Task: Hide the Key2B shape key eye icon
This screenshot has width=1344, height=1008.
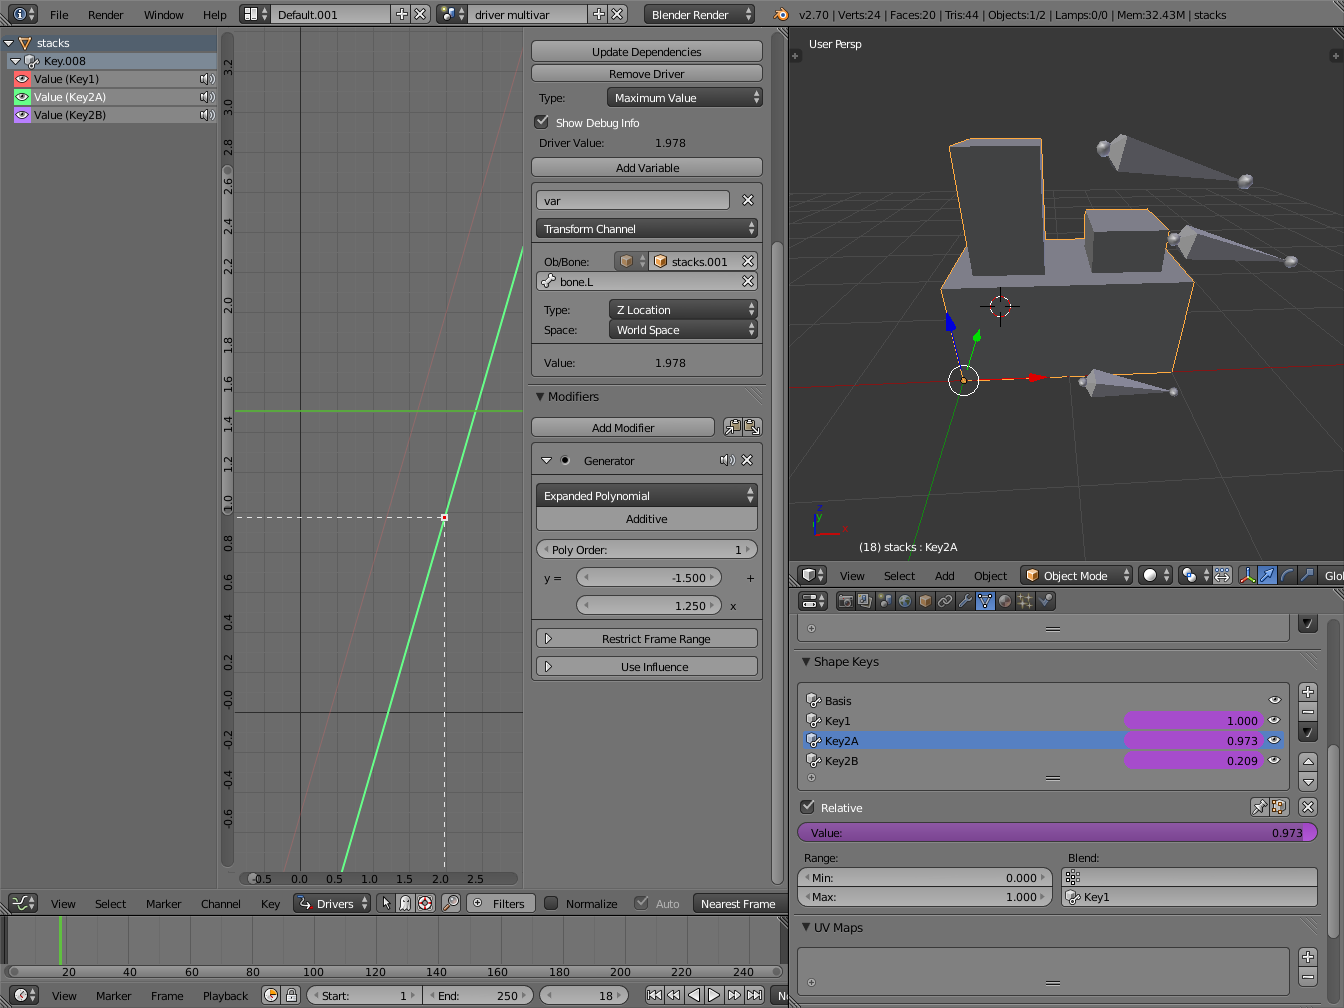Action: coord(1274,761)
